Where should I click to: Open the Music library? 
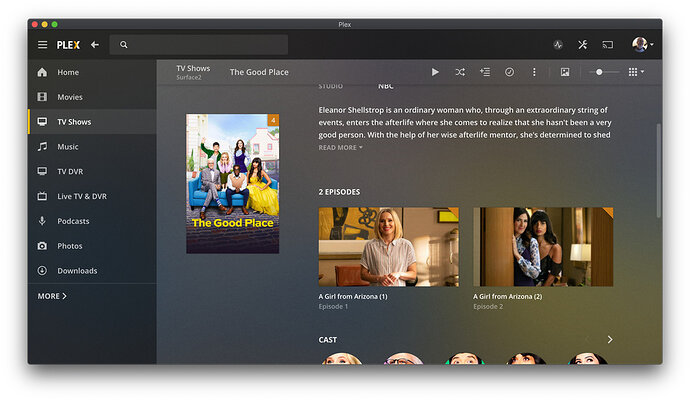tap(92, 147)
